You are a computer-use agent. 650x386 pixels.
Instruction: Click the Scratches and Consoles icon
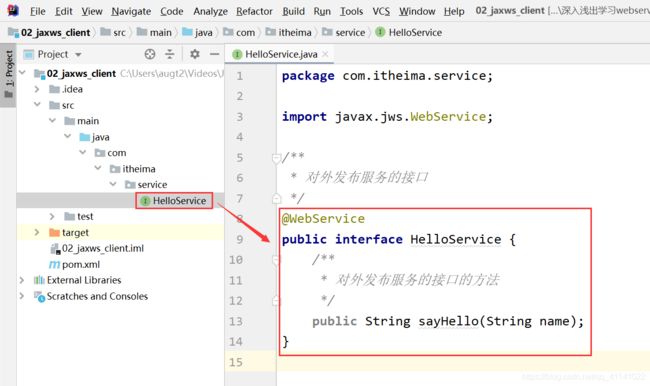(x=39, y=296)
